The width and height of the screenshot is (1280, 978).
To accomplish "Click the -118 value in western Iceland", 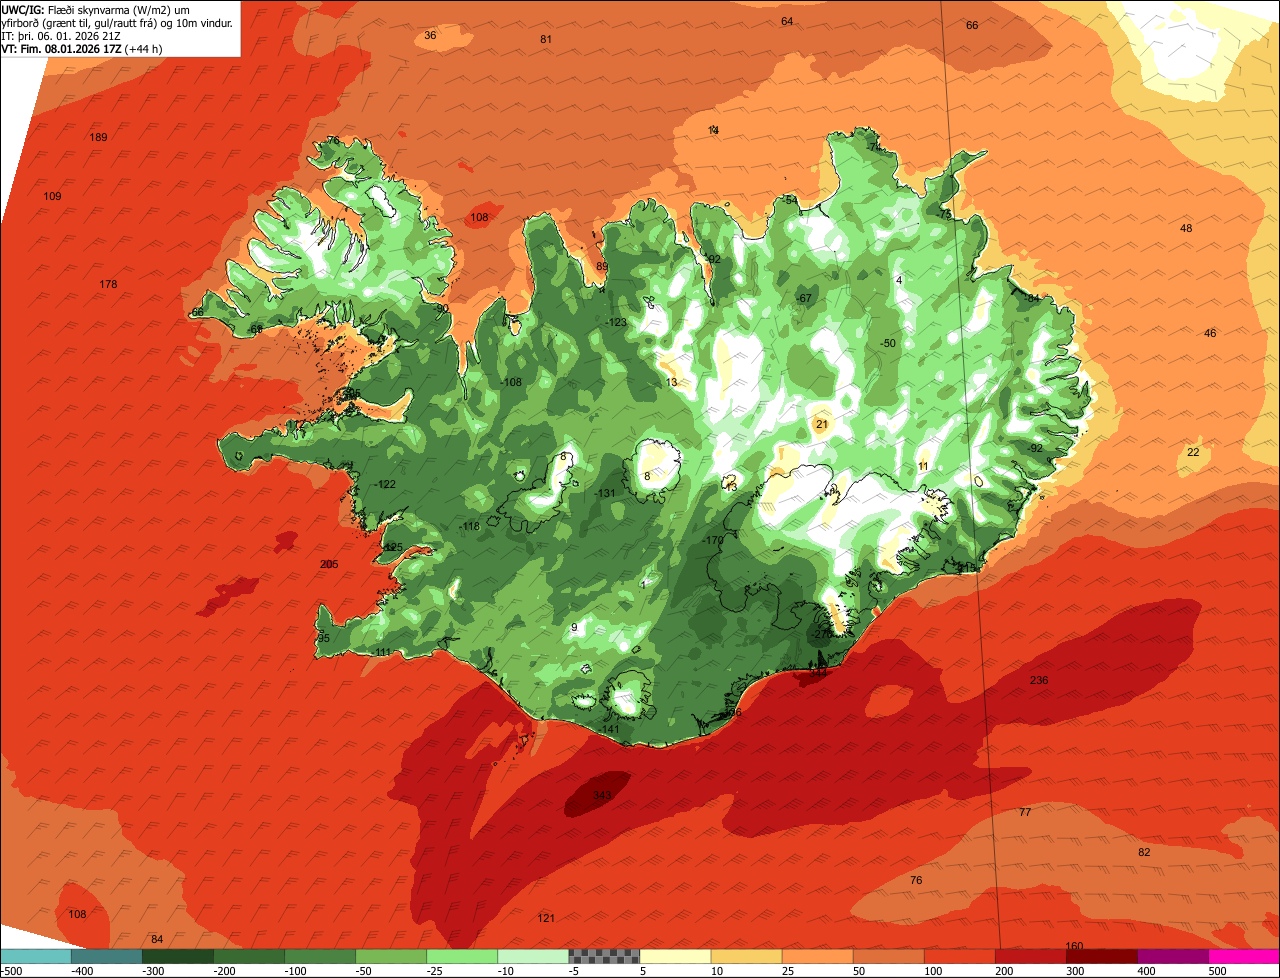I will point(470,526).
